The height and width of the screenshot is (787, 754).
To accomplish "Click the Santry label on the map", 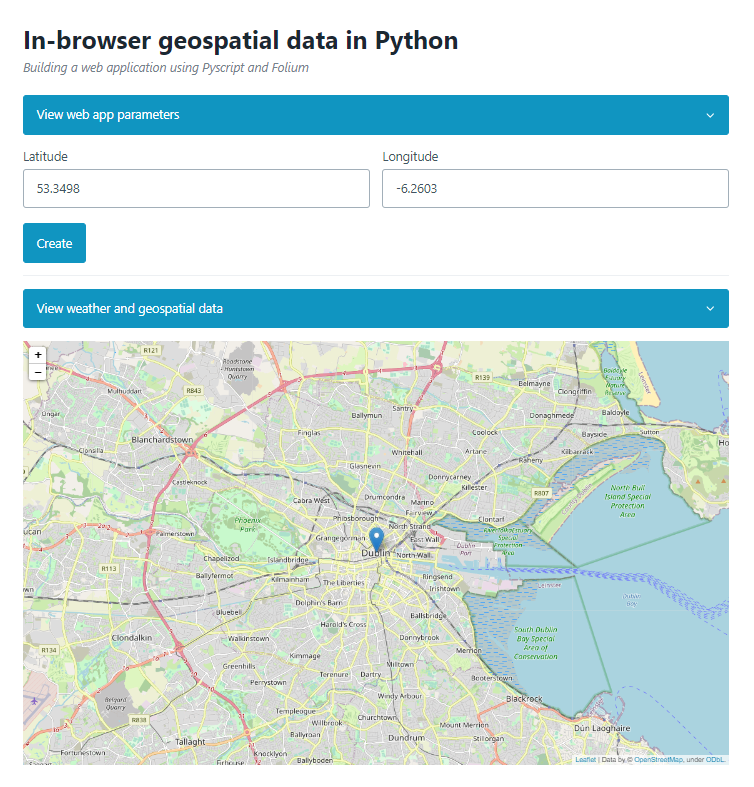I will pos(403,409).
